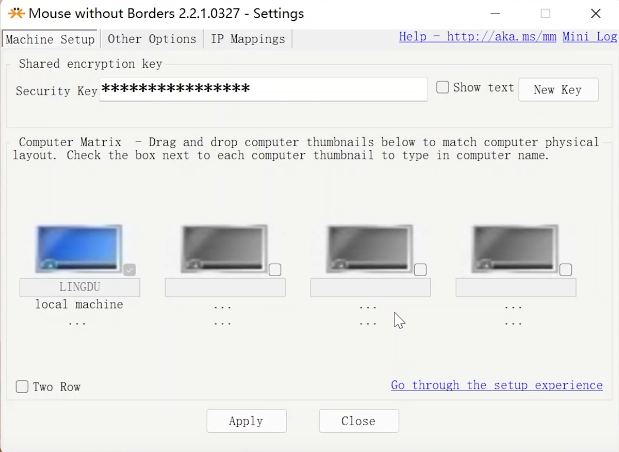Open the Help aka.ms/mm link
This screenshot has height=452, width=619.
(x=477, y=37)
